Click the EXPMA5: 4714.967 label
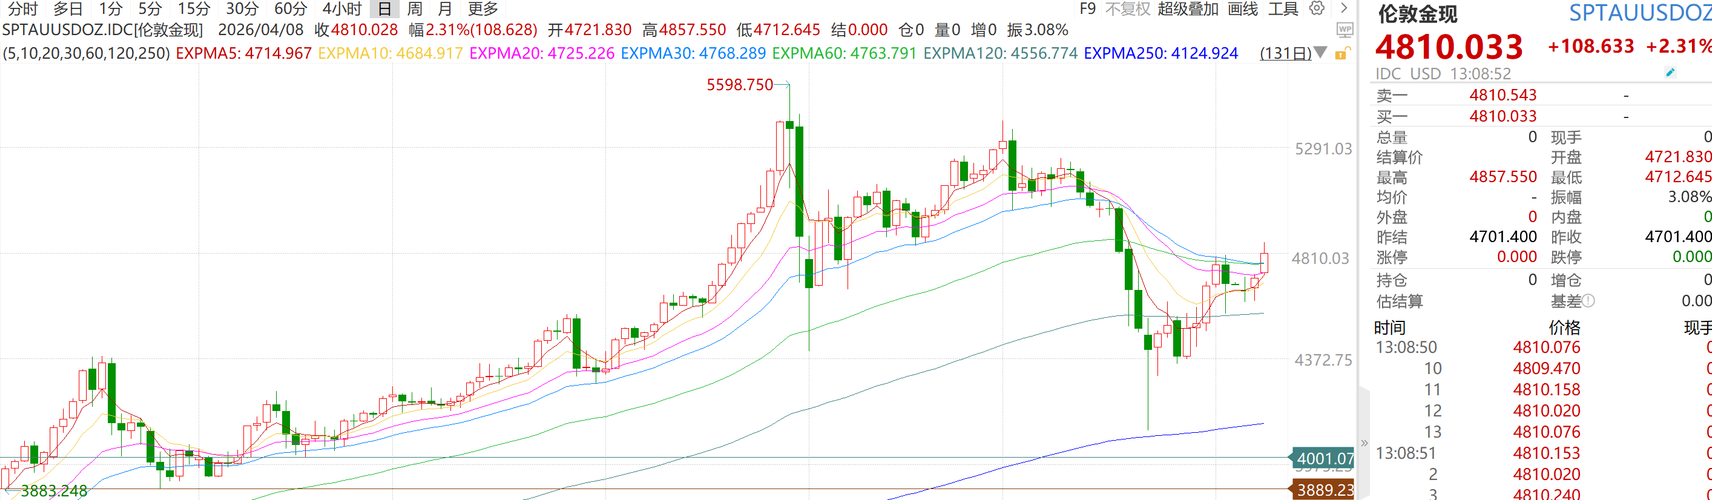 coord(243,53)
